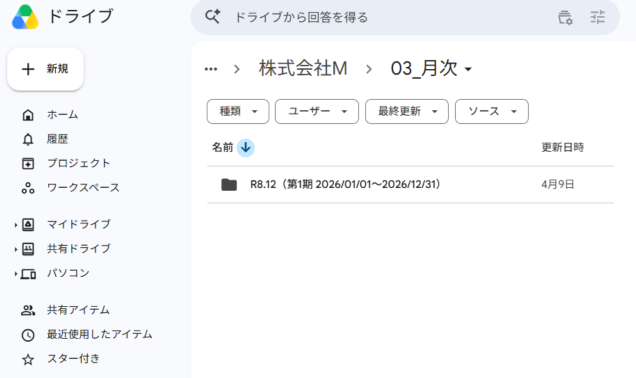The width and height of the screenshot is (636, 378).
Task: Click the search sparkle icon
Action: tap(212, 17)
